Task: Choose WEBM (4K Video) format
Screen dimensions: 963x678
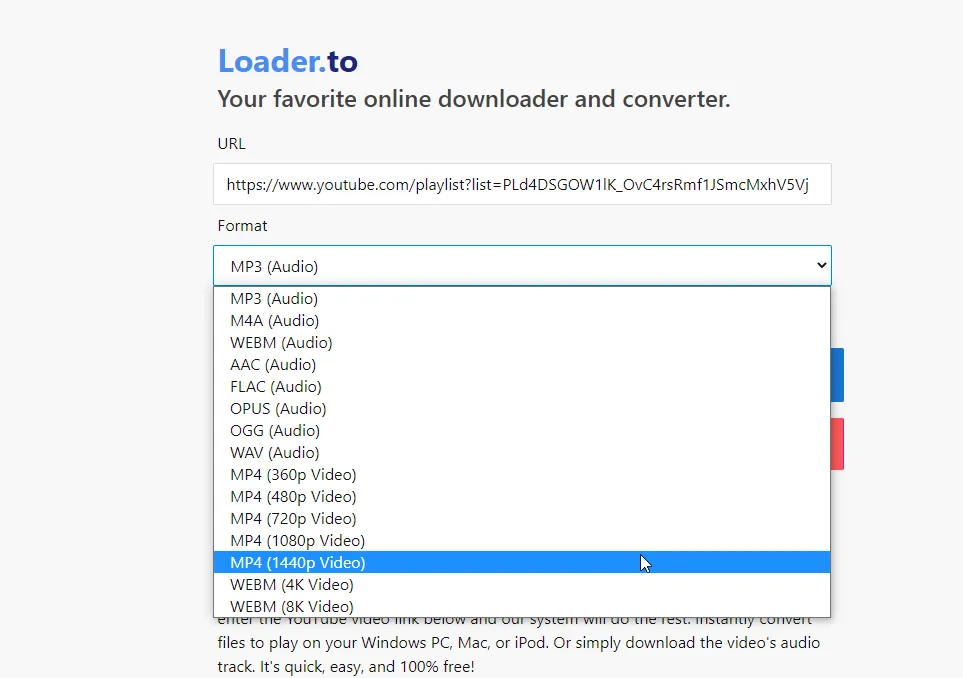Action: pos(522,585)
